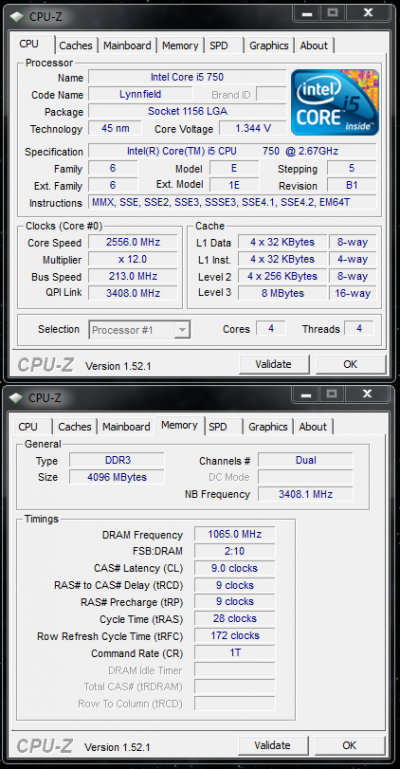This screenshot has width=400, height=769.
Task: Click FSB:DRAM ratio value 2:10
Action: point(235,551)
